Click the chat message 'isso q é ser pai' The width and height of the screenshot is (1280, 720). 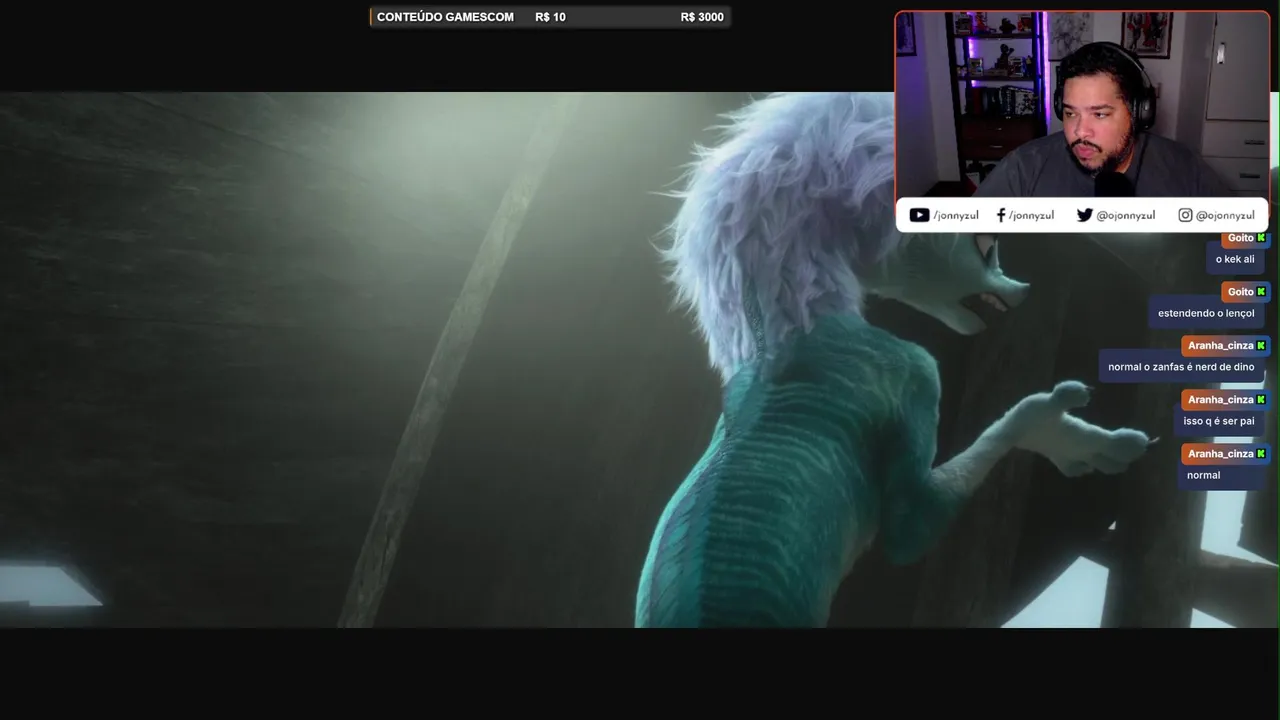tap(1218, 421)
